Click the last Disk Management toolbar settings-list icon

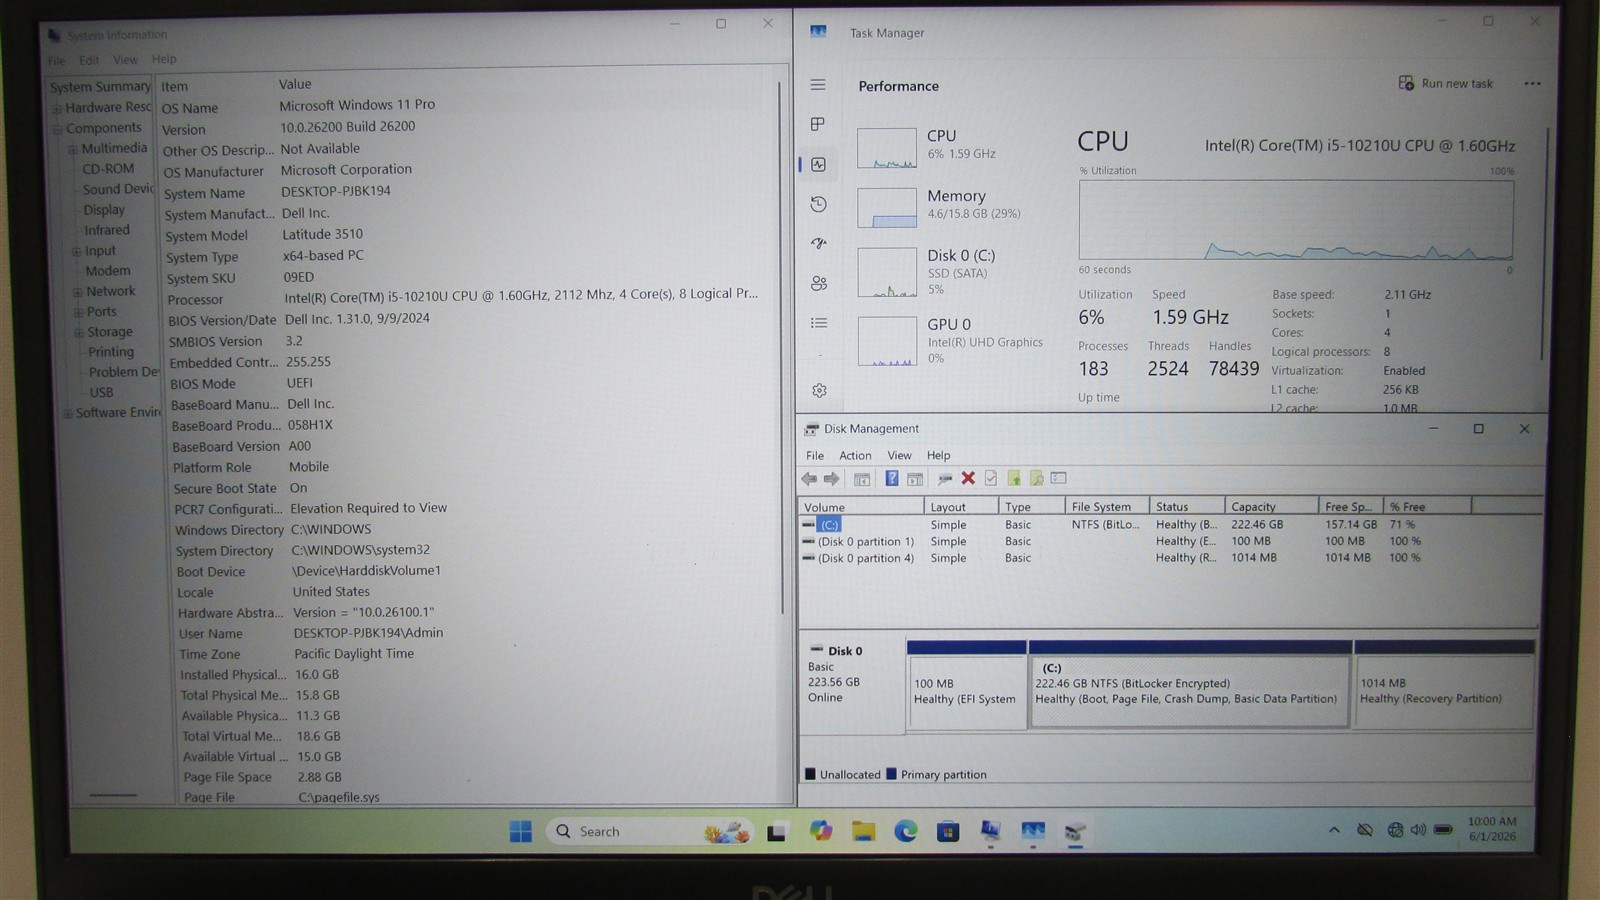[1059, 479]
